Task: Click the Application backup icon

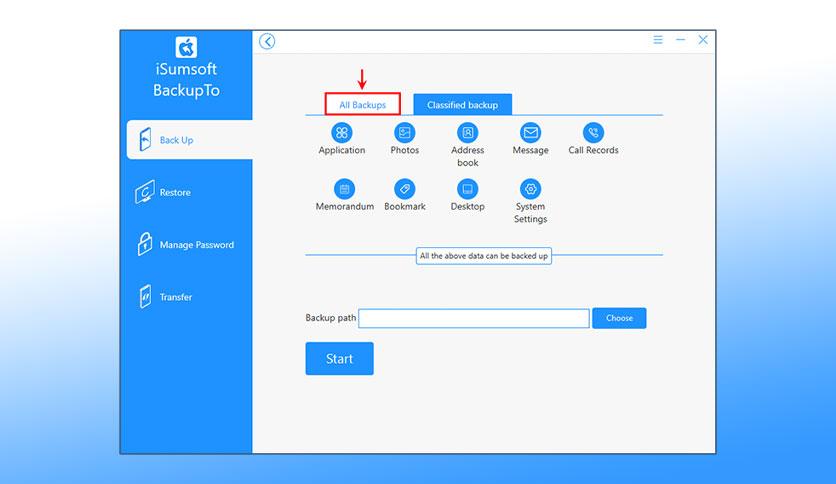Action: [x=342, y=133]
